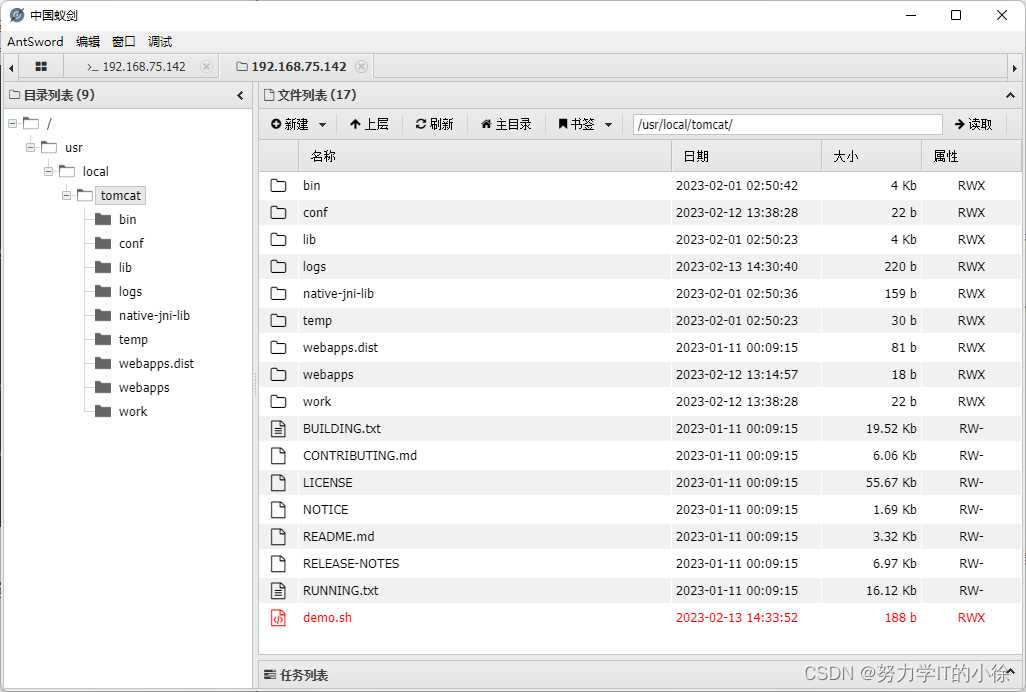Select lib folder icon in directory tree

point(103,267)
